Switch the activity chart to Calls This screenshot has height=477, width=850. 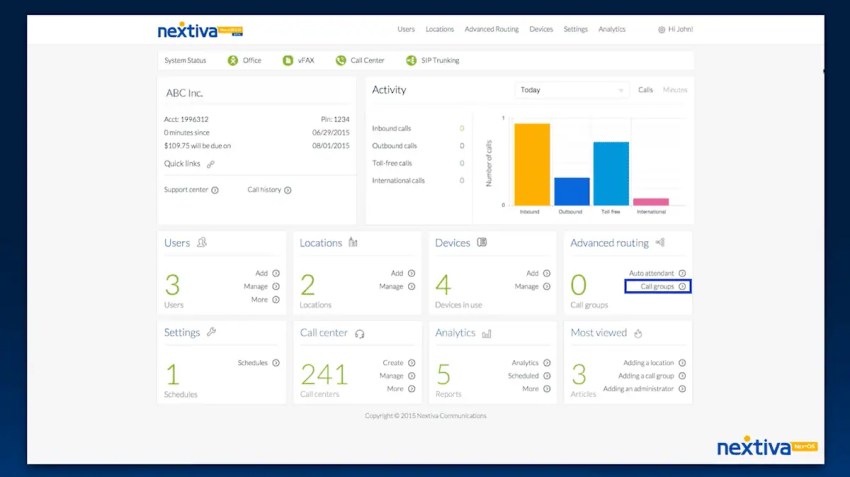click(645, 90)
